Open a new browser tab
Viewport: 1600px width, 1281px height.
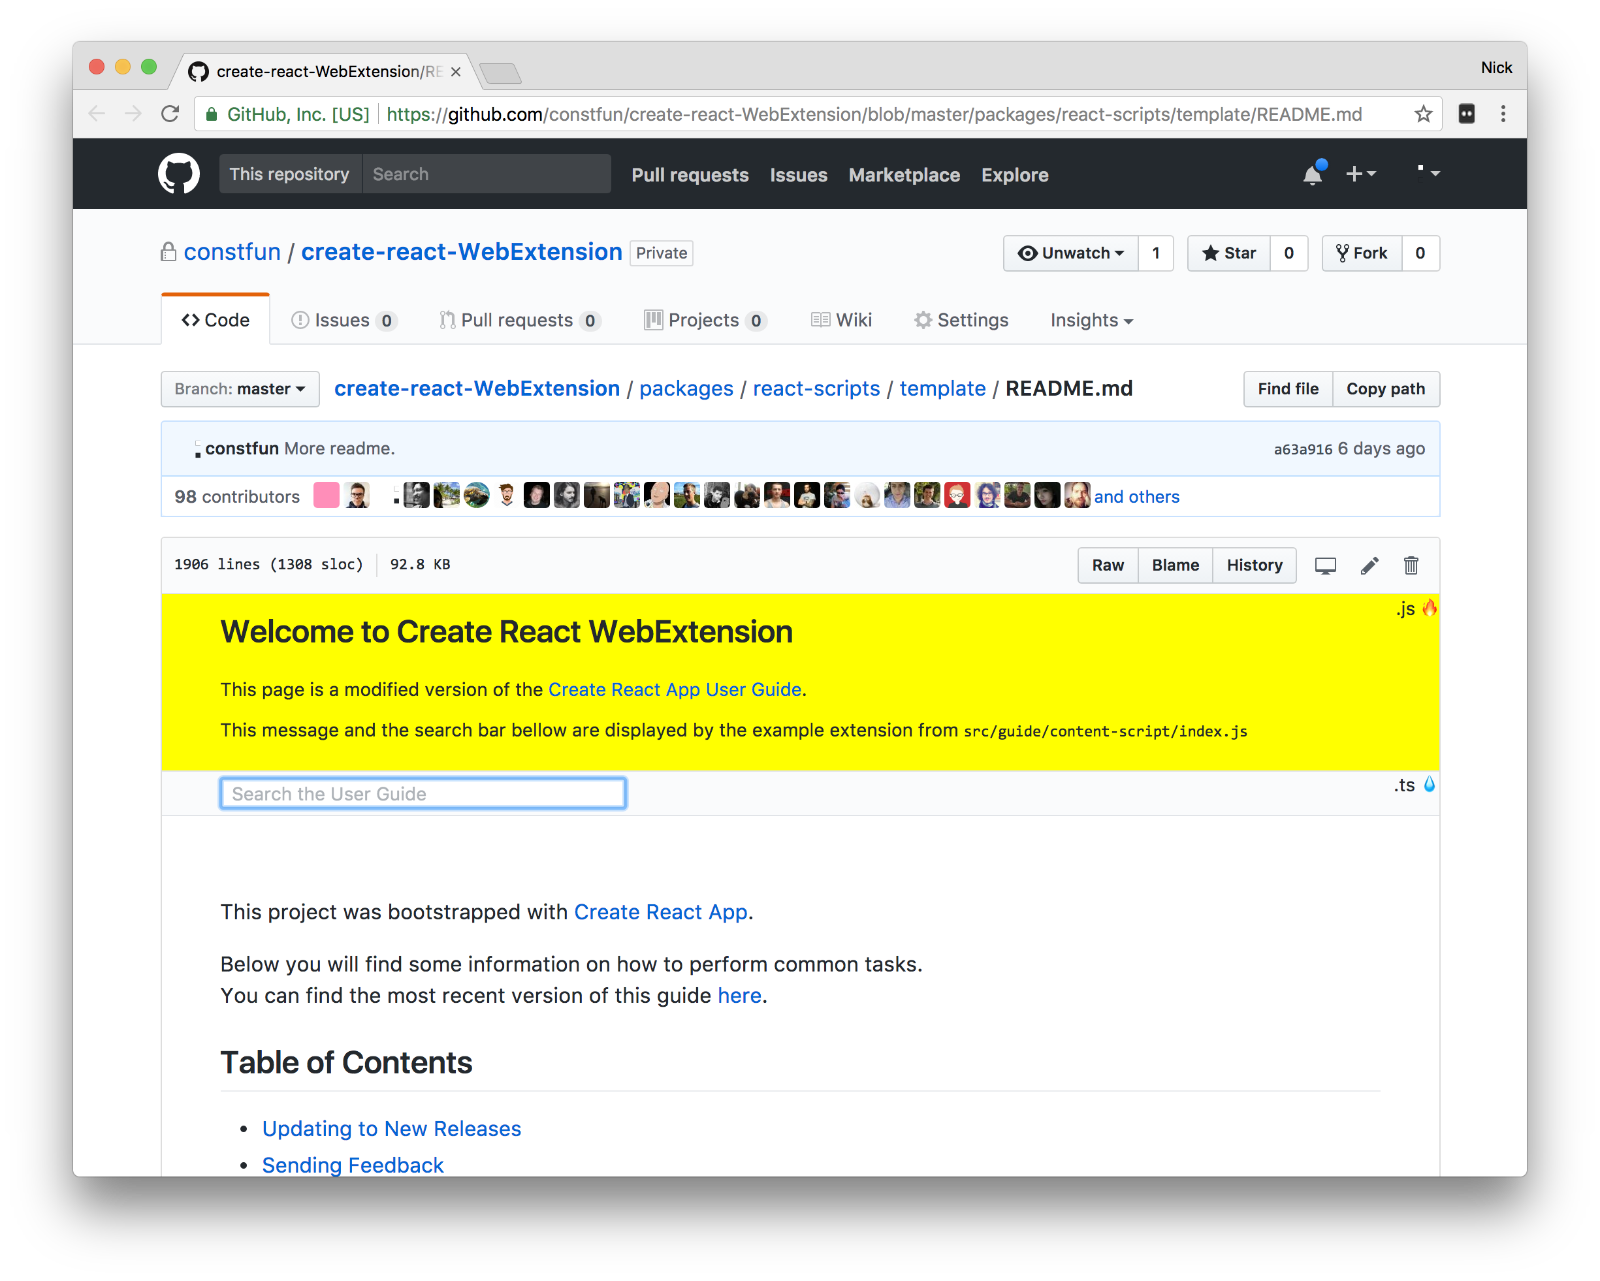coord(500,73)
